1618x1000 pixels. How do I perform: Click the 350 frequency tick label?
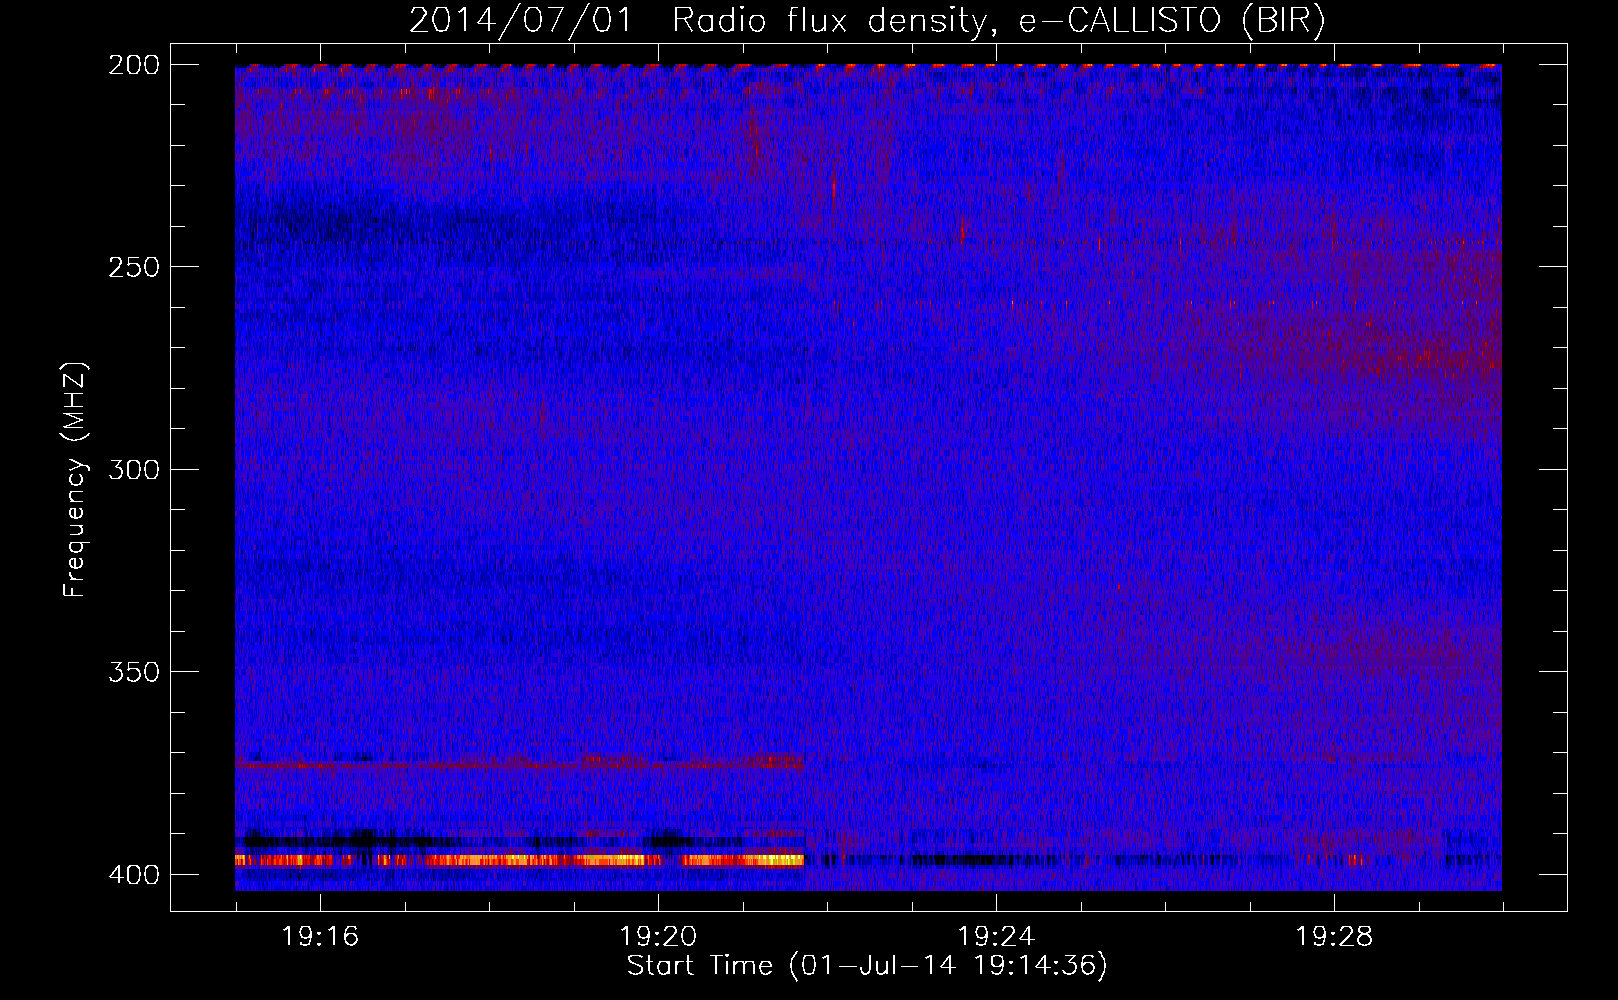click(133, 671)
